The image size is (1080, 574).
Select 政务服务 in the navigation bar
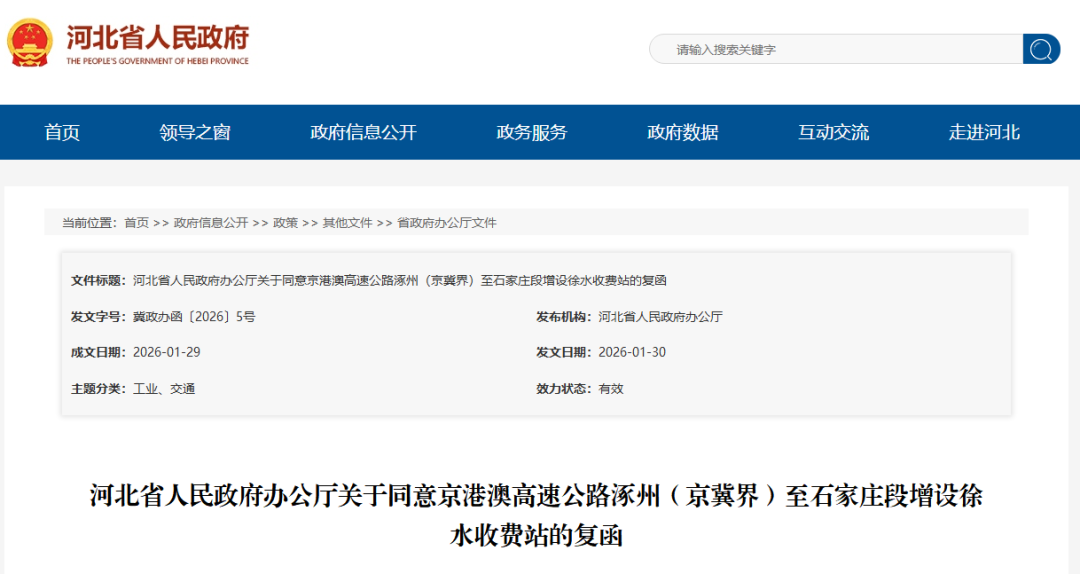coord(532,132)
